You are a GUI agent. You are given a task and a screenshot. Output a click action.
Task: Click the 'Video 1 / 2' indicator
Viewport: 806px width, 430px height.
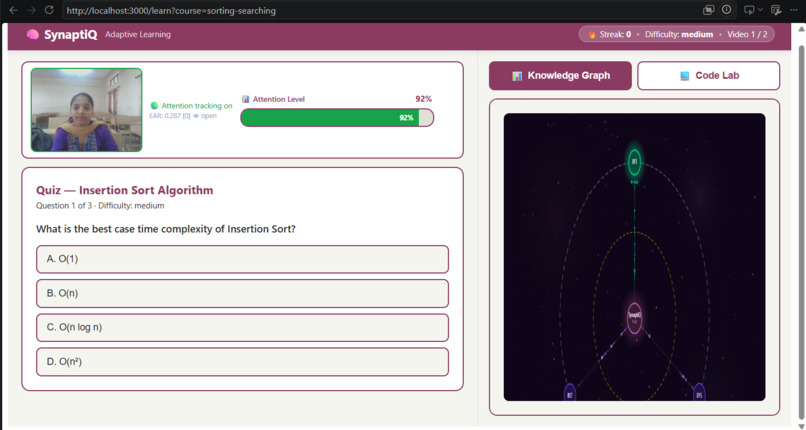(747, 34)
